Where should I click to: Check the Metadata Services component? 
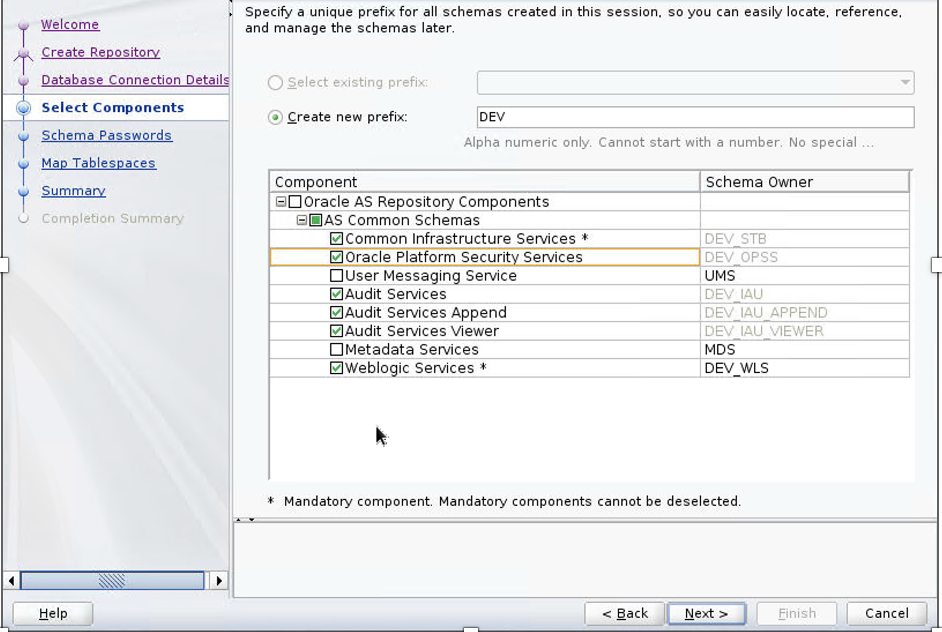coord(337,350)
